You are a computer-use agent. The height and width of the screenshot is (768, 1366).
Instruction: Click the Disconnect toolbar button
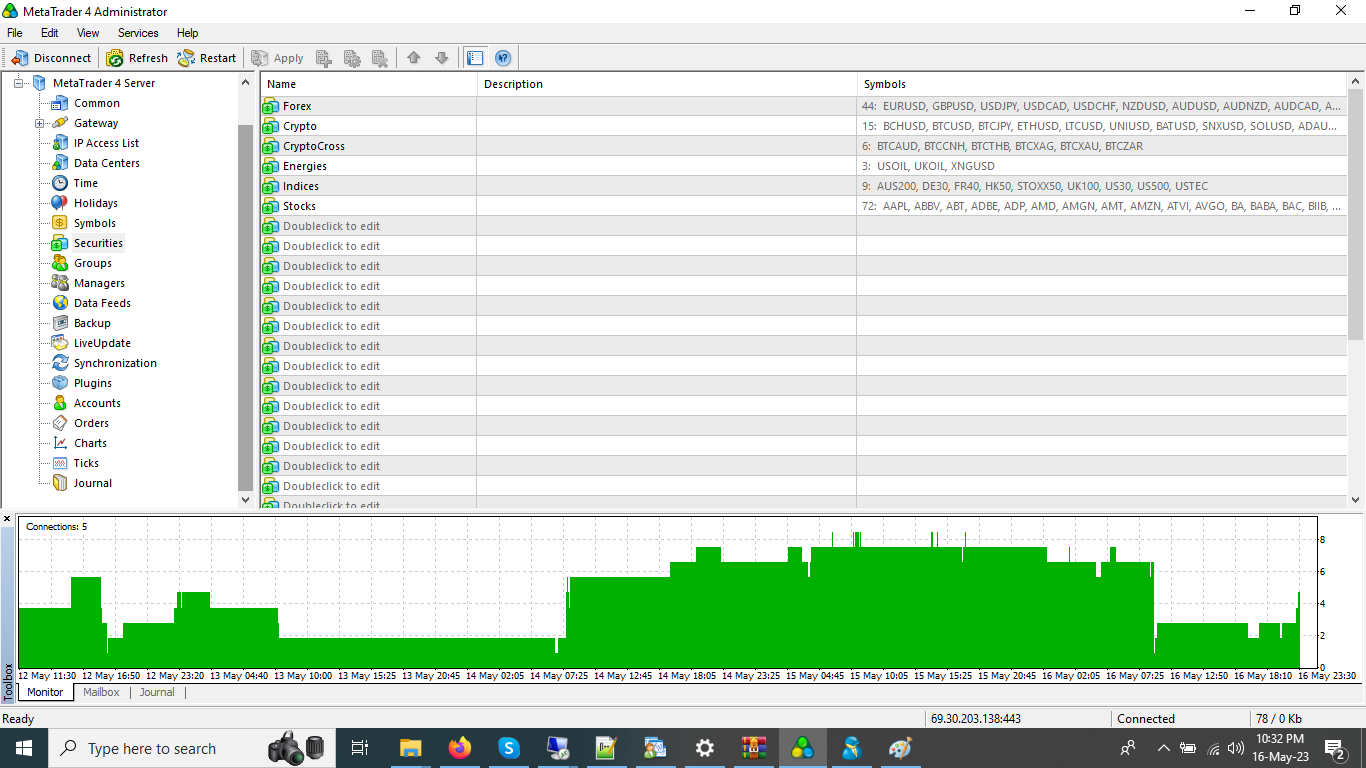51,58
